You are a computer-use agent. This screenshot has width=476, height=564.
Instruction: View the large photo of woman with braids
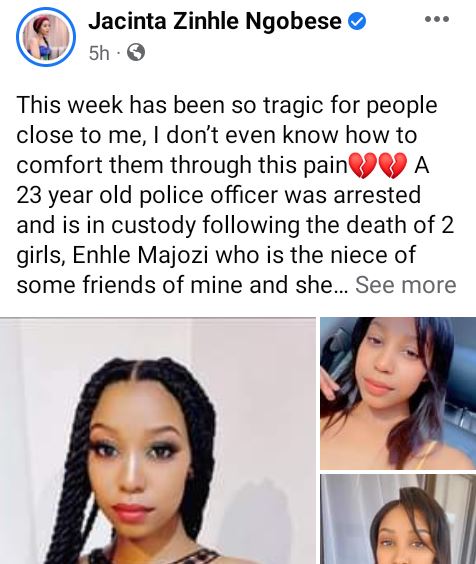(158, 441)
